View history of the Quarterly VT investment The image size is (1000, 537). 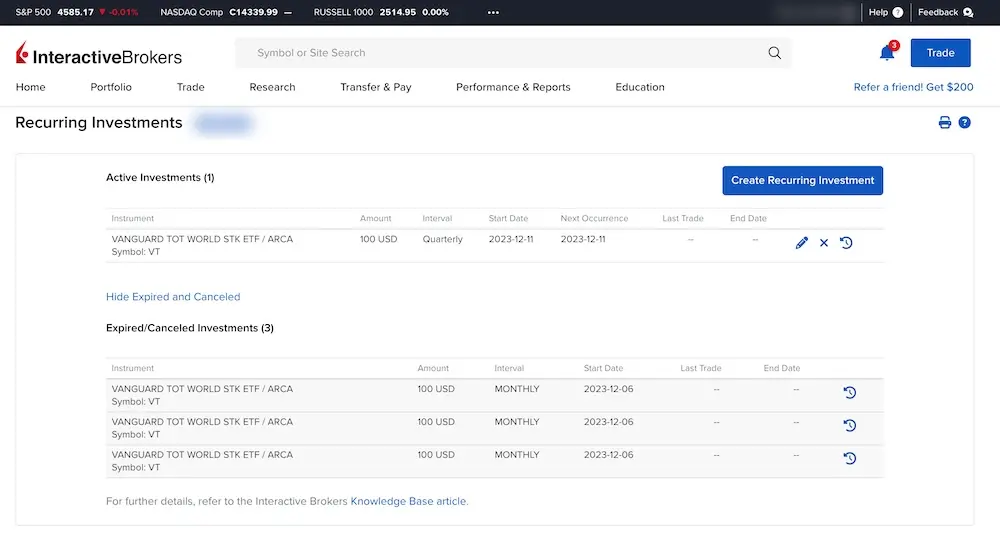846,243
